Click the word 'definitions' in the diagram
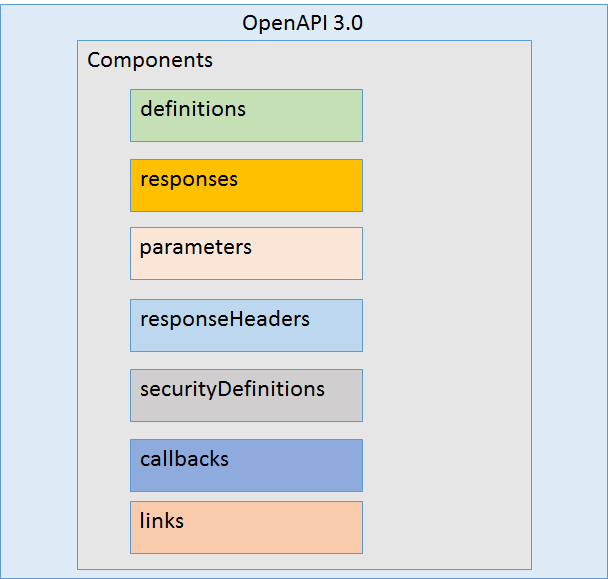The width and height of the screenshot is (608, 579). 193,108
